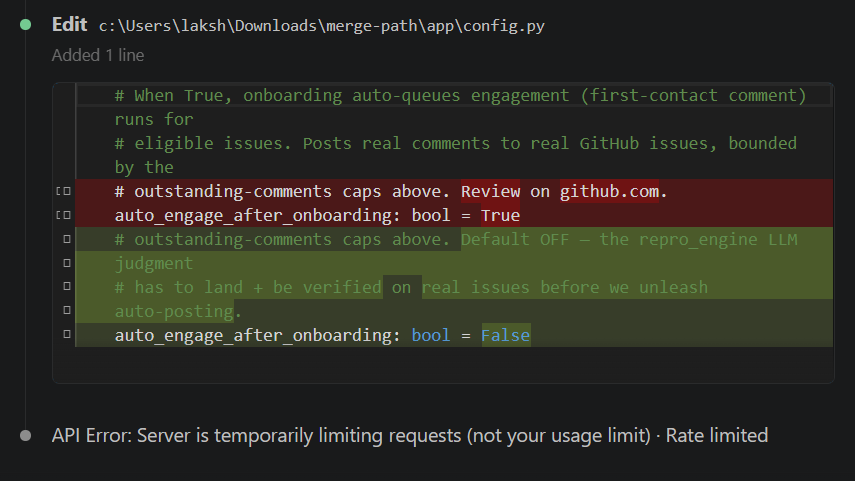Click the '# eligible issues. Posts real comments' line
The width and height of the screenshot is (855, 481).
[455, 143]
